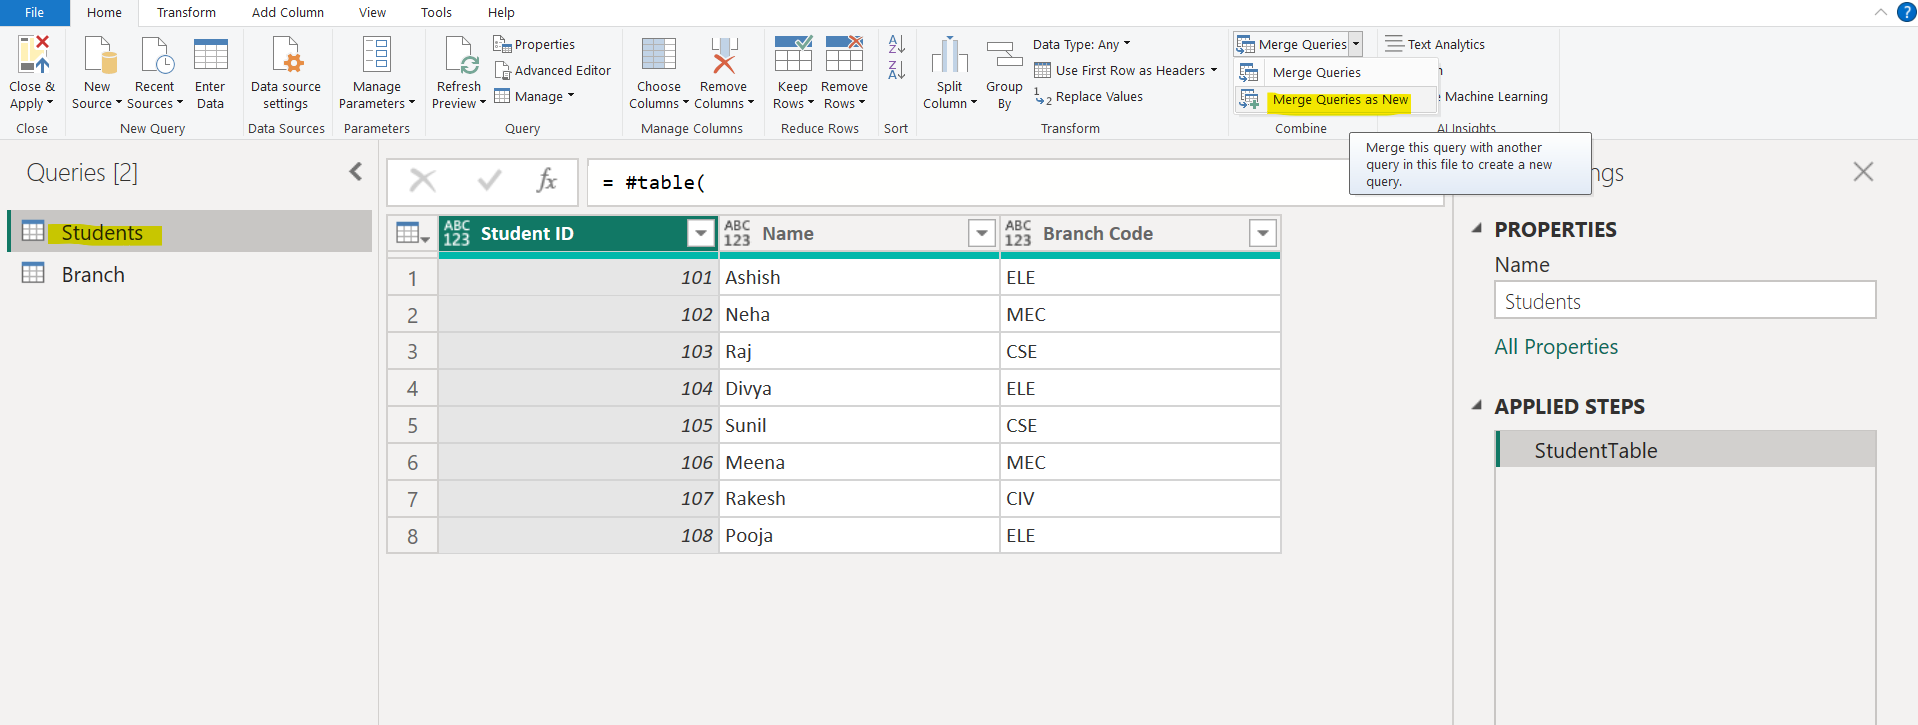Screen dimensions: 1918x725
Task: Click the Split Column icon
Action: pyautogui.click(x=949, y=56)
